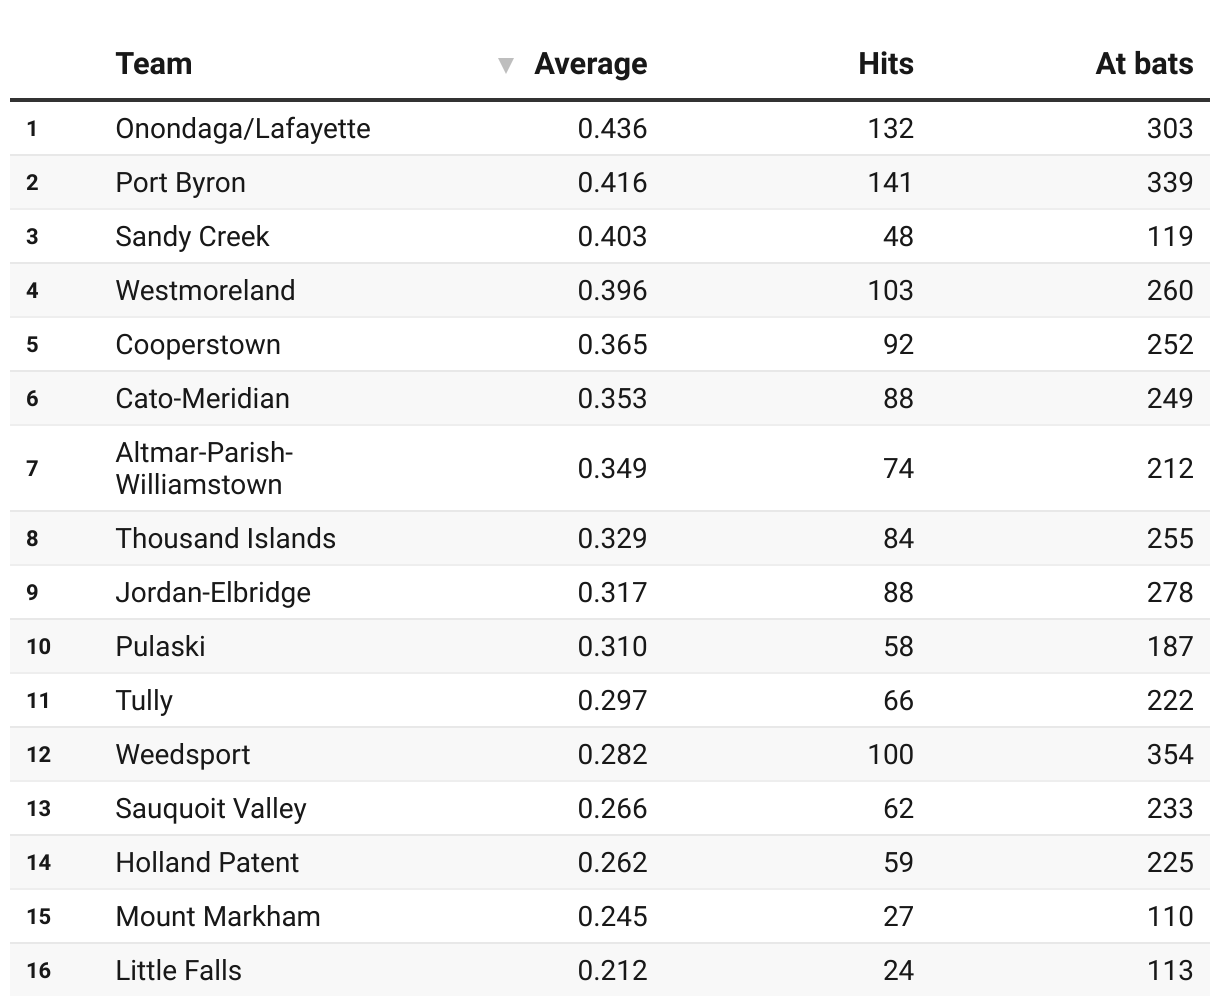Image resolution: width=1220 pixels, height=1006 pixels.
Task: Sort table by At bats header
Action: click(1144, 64)
